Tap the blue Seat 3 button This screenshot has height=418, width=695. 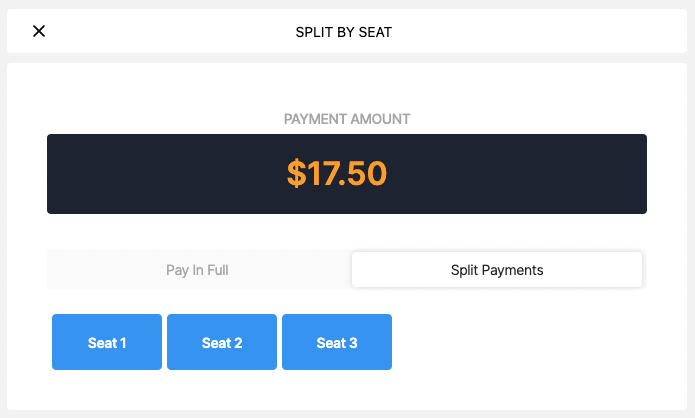337,342
